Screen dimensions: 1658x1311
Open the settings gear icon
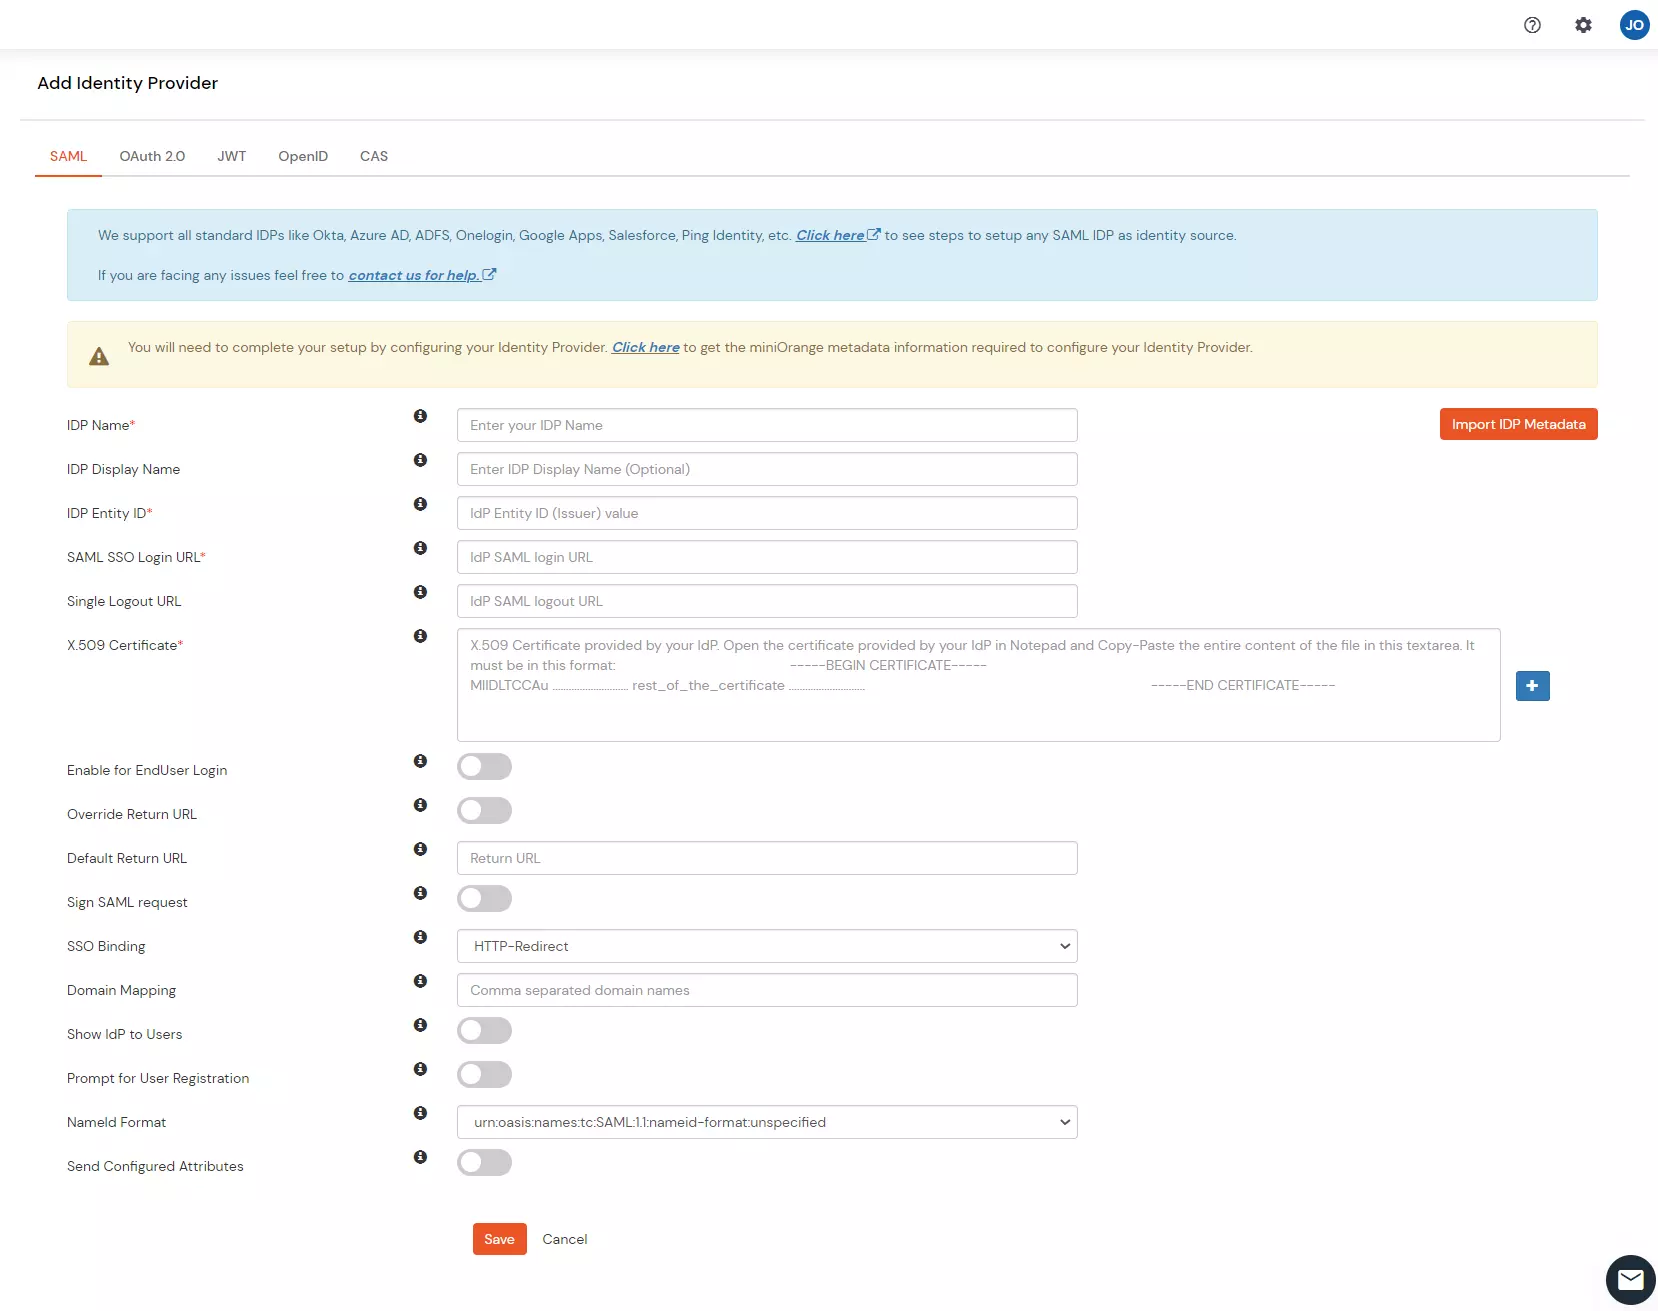1583,25
